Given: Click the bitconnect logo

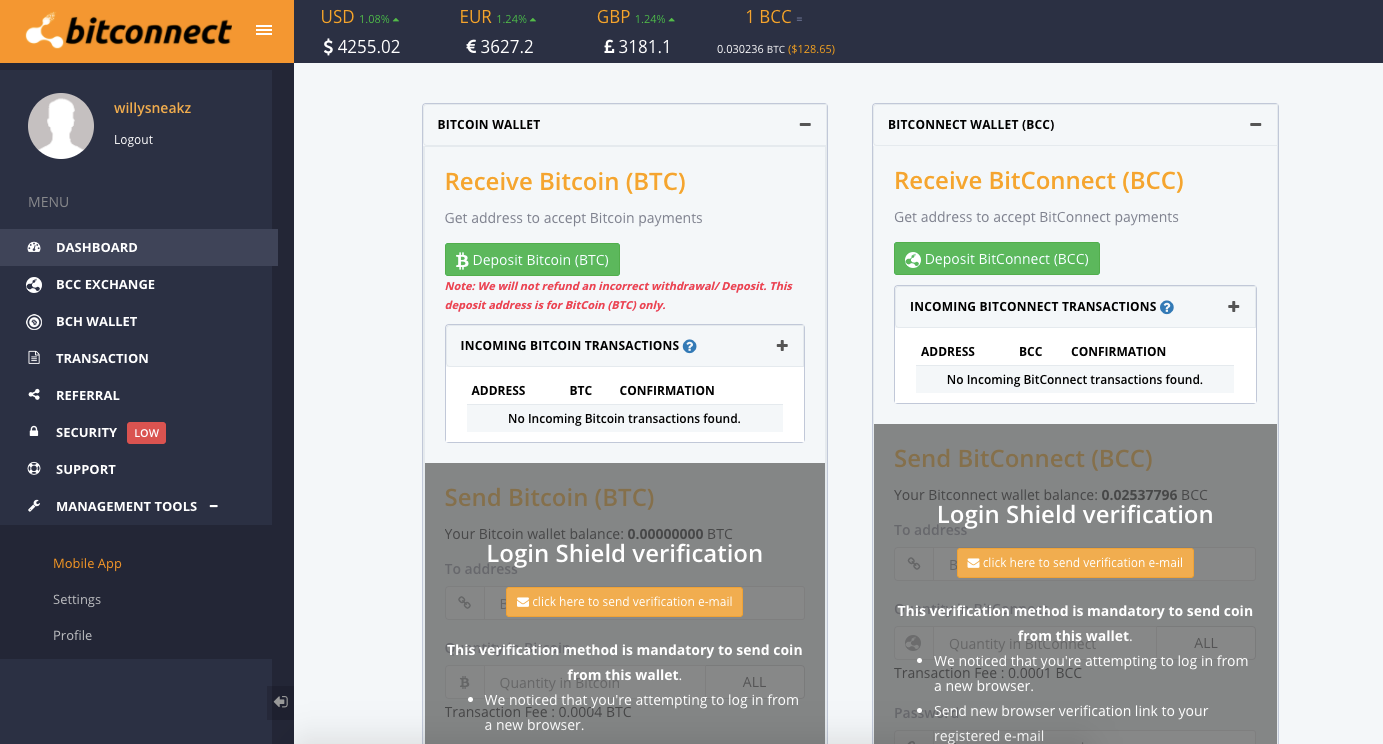Looking at the screenshot, I should (127, 31).
